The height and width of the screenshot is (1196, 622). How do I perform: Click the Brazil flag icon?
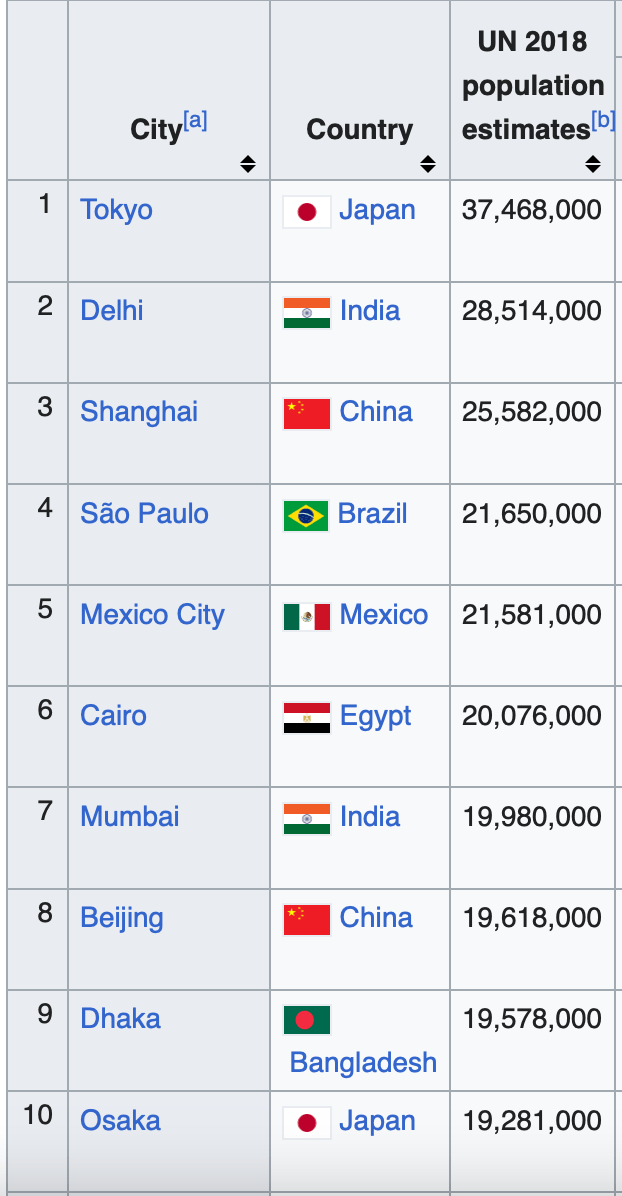tap(306, 516)
